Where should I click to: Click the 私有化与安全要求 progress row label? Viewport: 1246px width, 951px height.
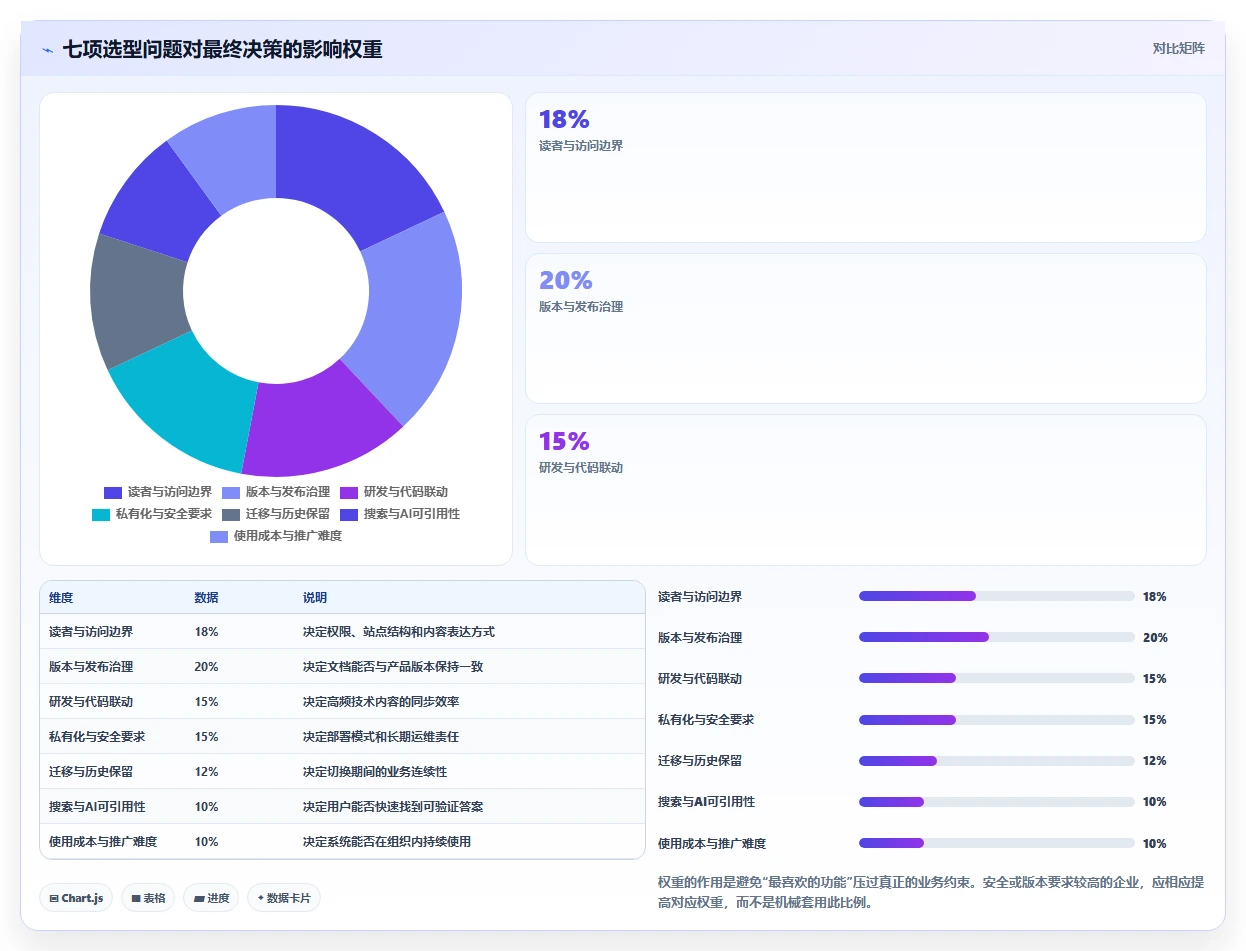[706, 720]
